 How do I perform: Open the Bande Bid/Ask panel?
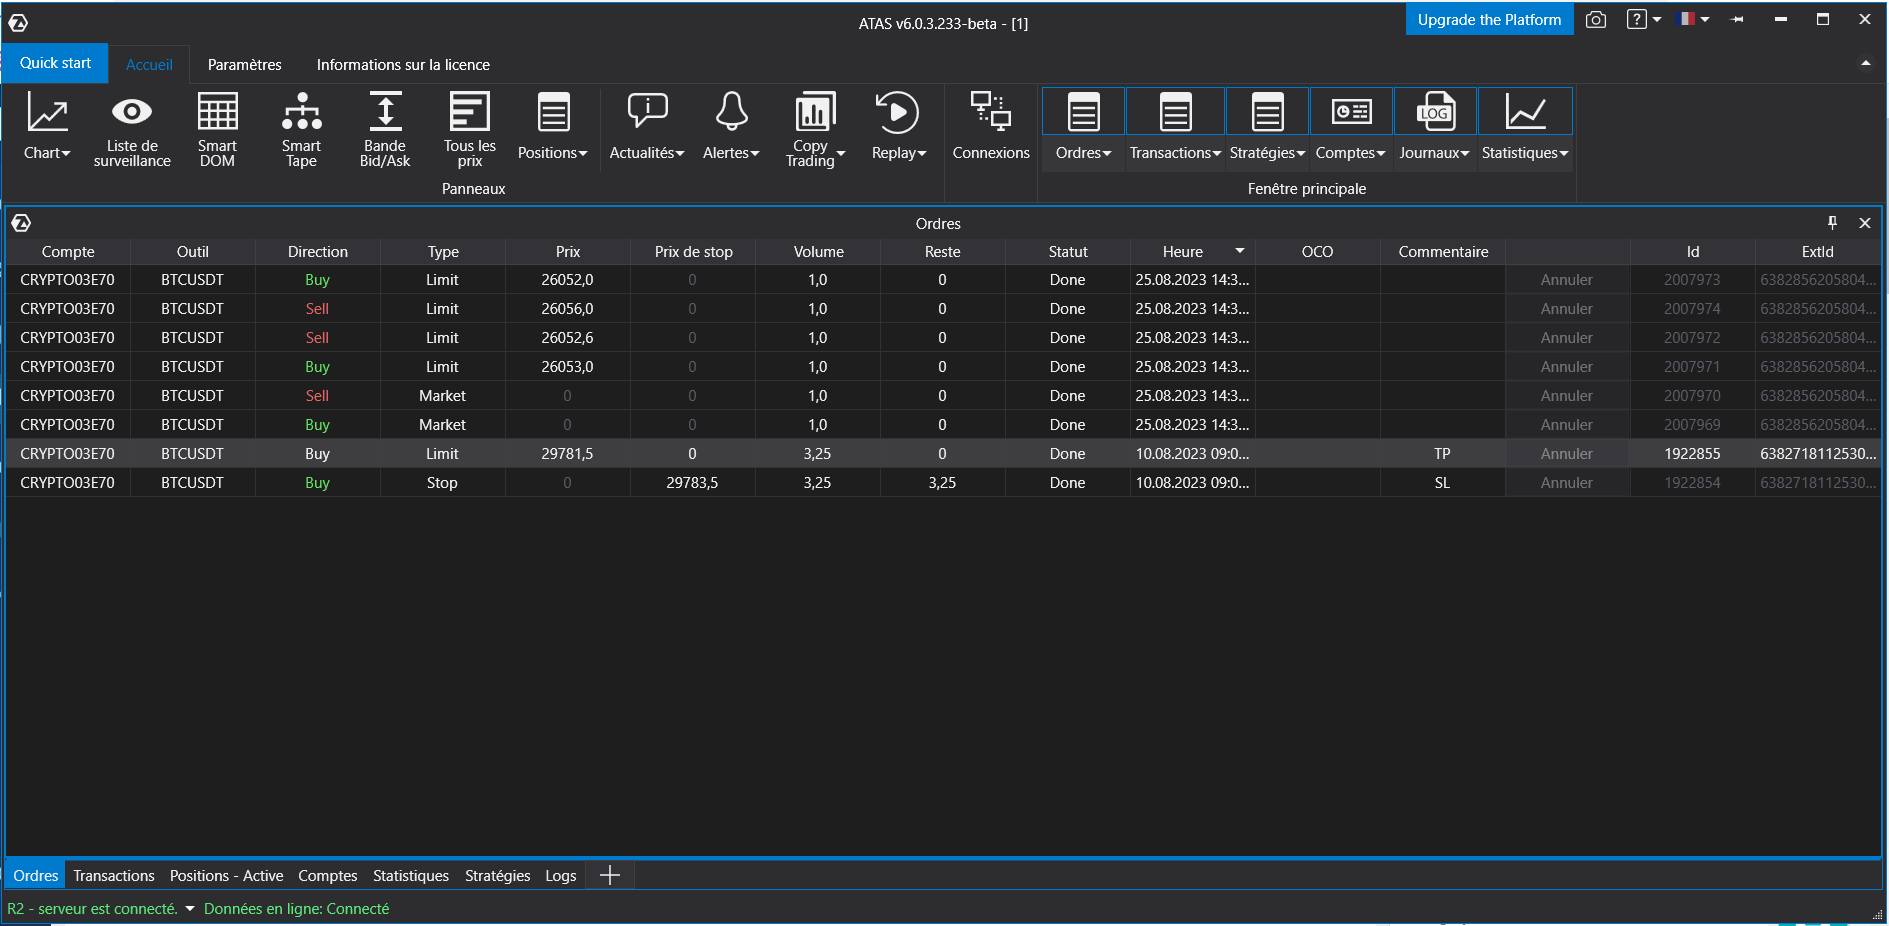point(385,112)
